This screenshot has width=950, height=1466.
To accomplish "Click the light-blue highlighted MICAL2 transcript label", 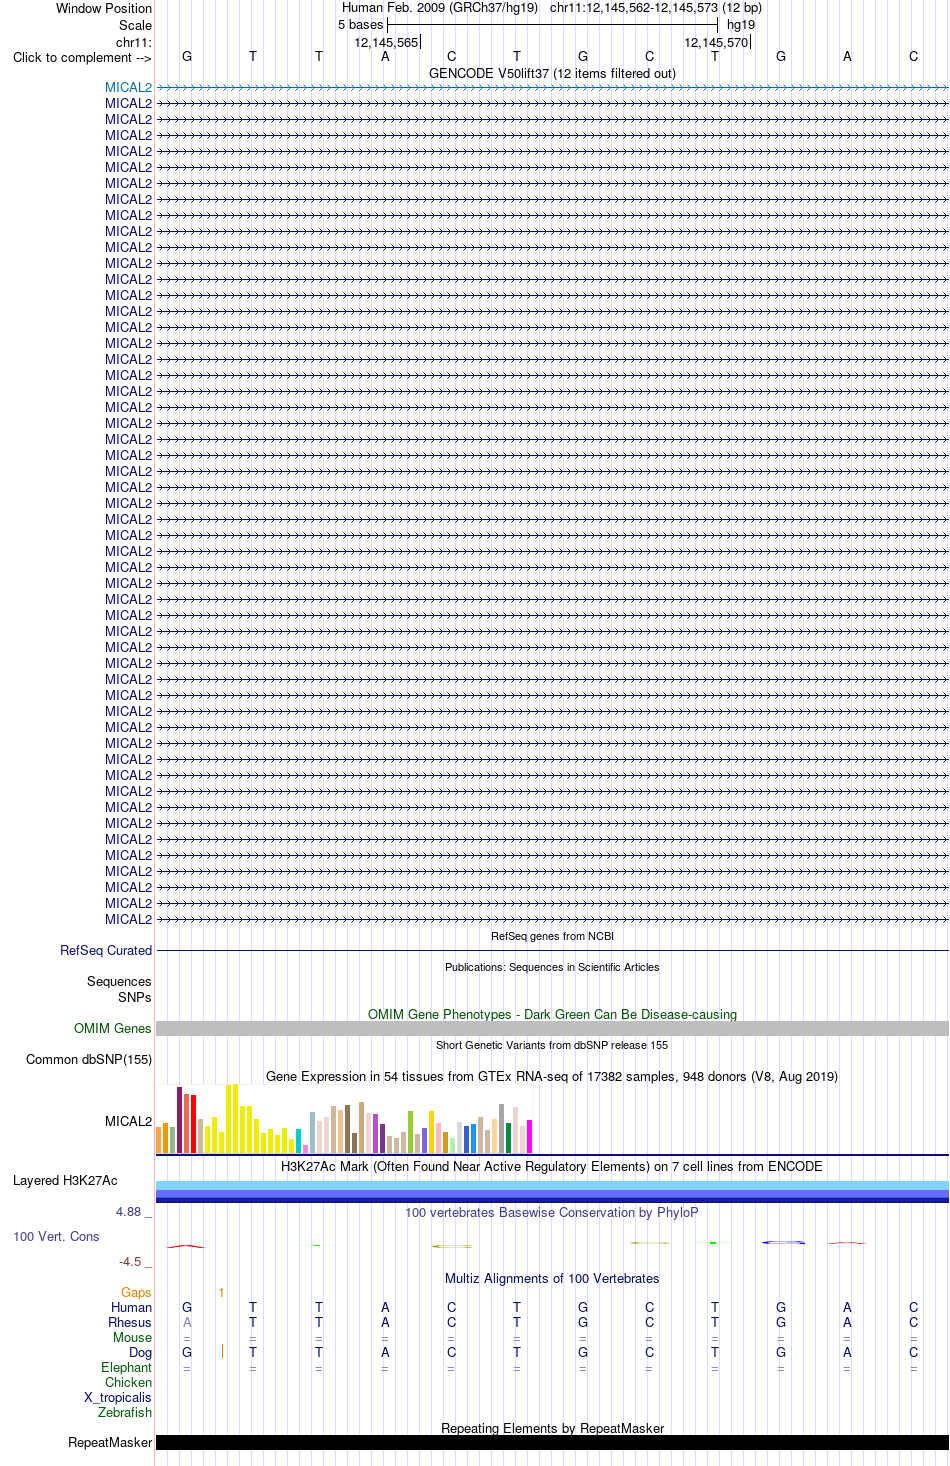I will coord(128,87).
